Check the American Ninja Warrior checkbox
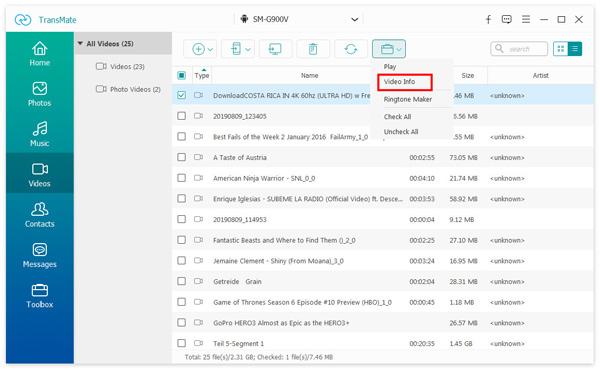 tap(181, 178)
